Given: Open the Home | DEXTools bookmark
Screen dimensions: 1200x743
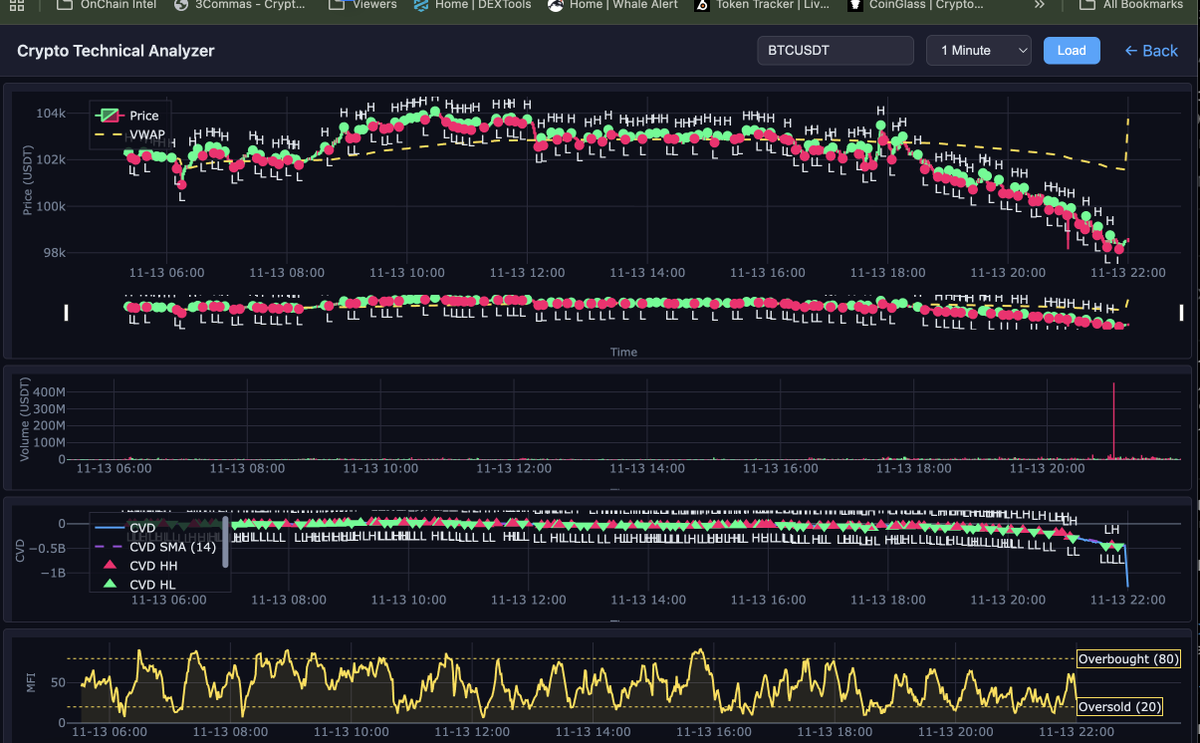Looking at the screenshot, I should pyautogui.click(x=472, y=5).
